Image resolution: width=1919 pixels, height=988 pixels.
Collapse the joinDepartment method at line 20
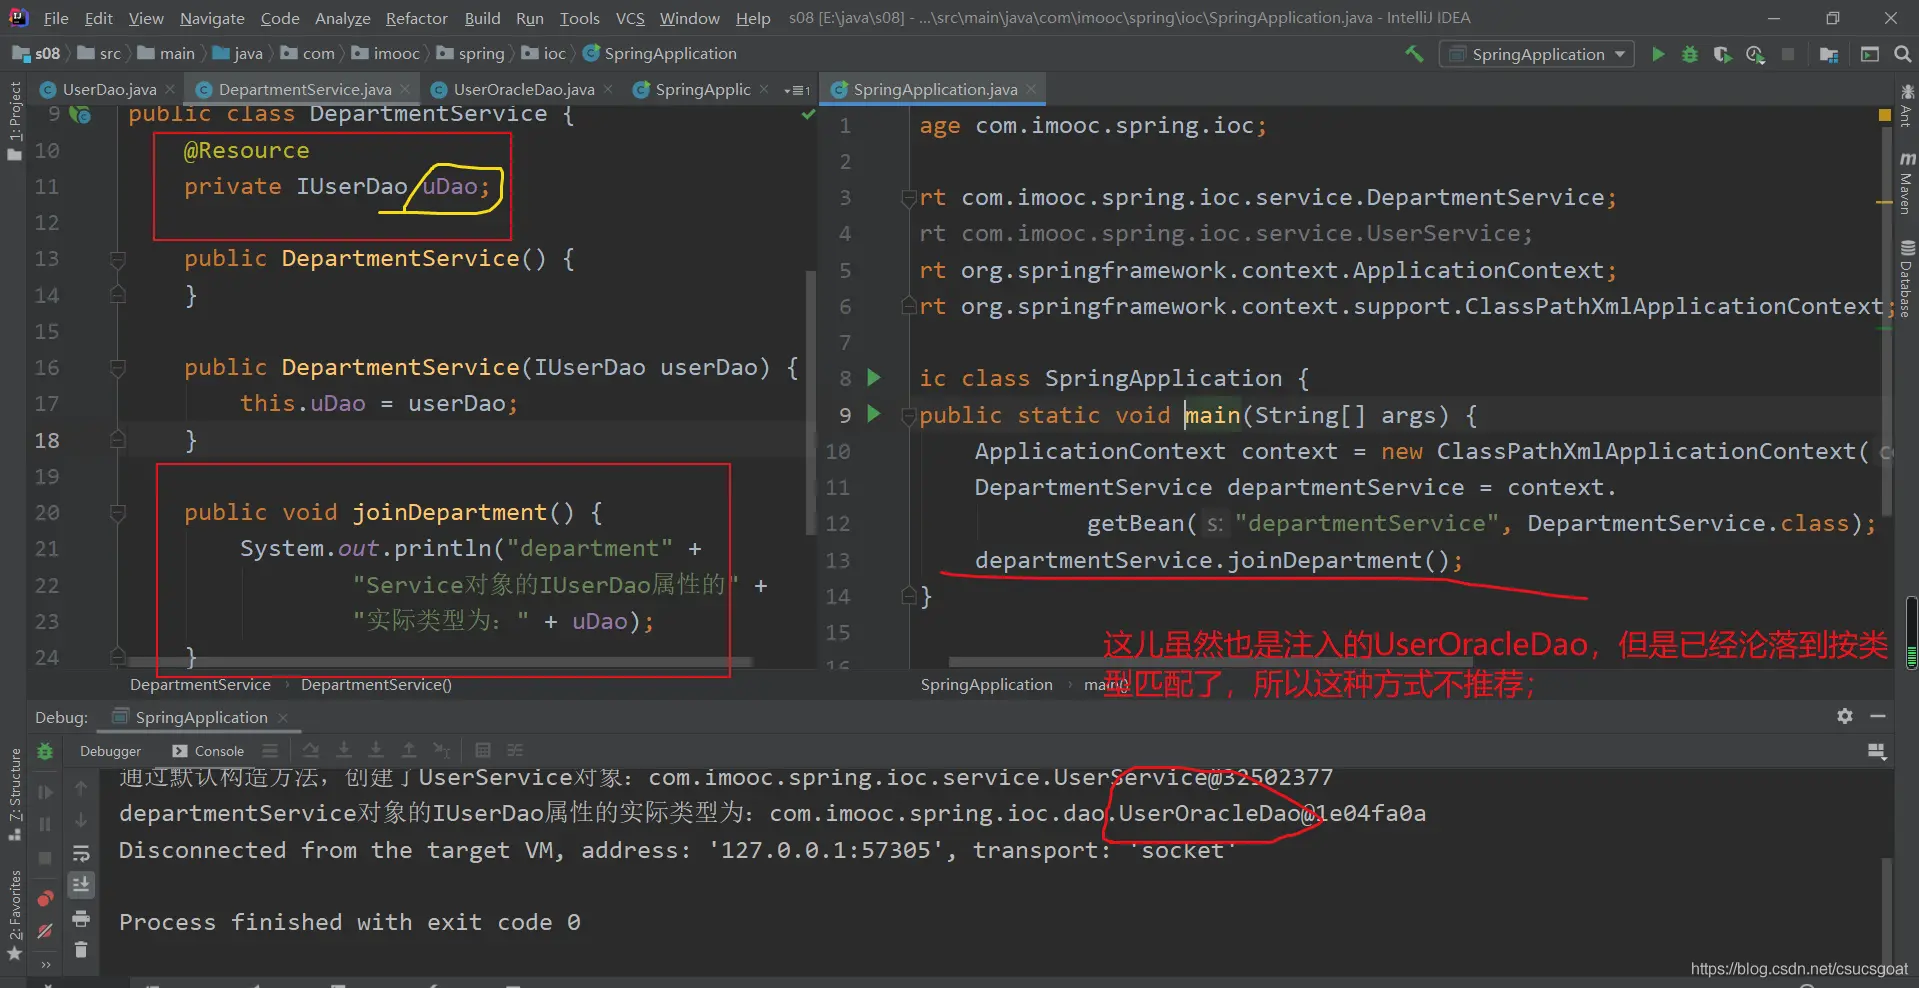pos(117,513)
